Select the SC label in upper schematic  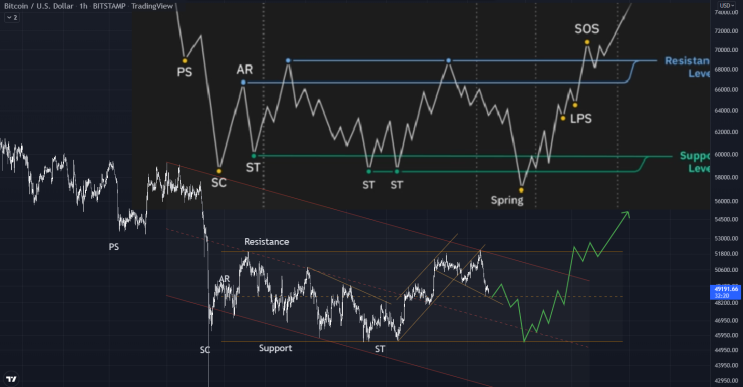(x=218, y=183)
